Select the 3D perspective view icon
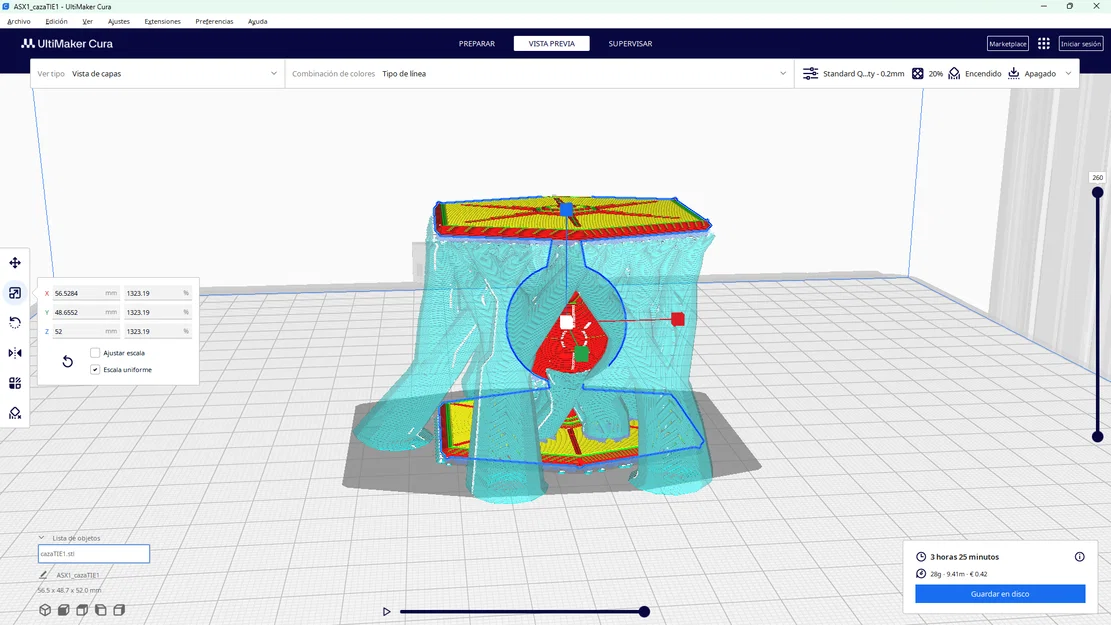 pos(44,609)
